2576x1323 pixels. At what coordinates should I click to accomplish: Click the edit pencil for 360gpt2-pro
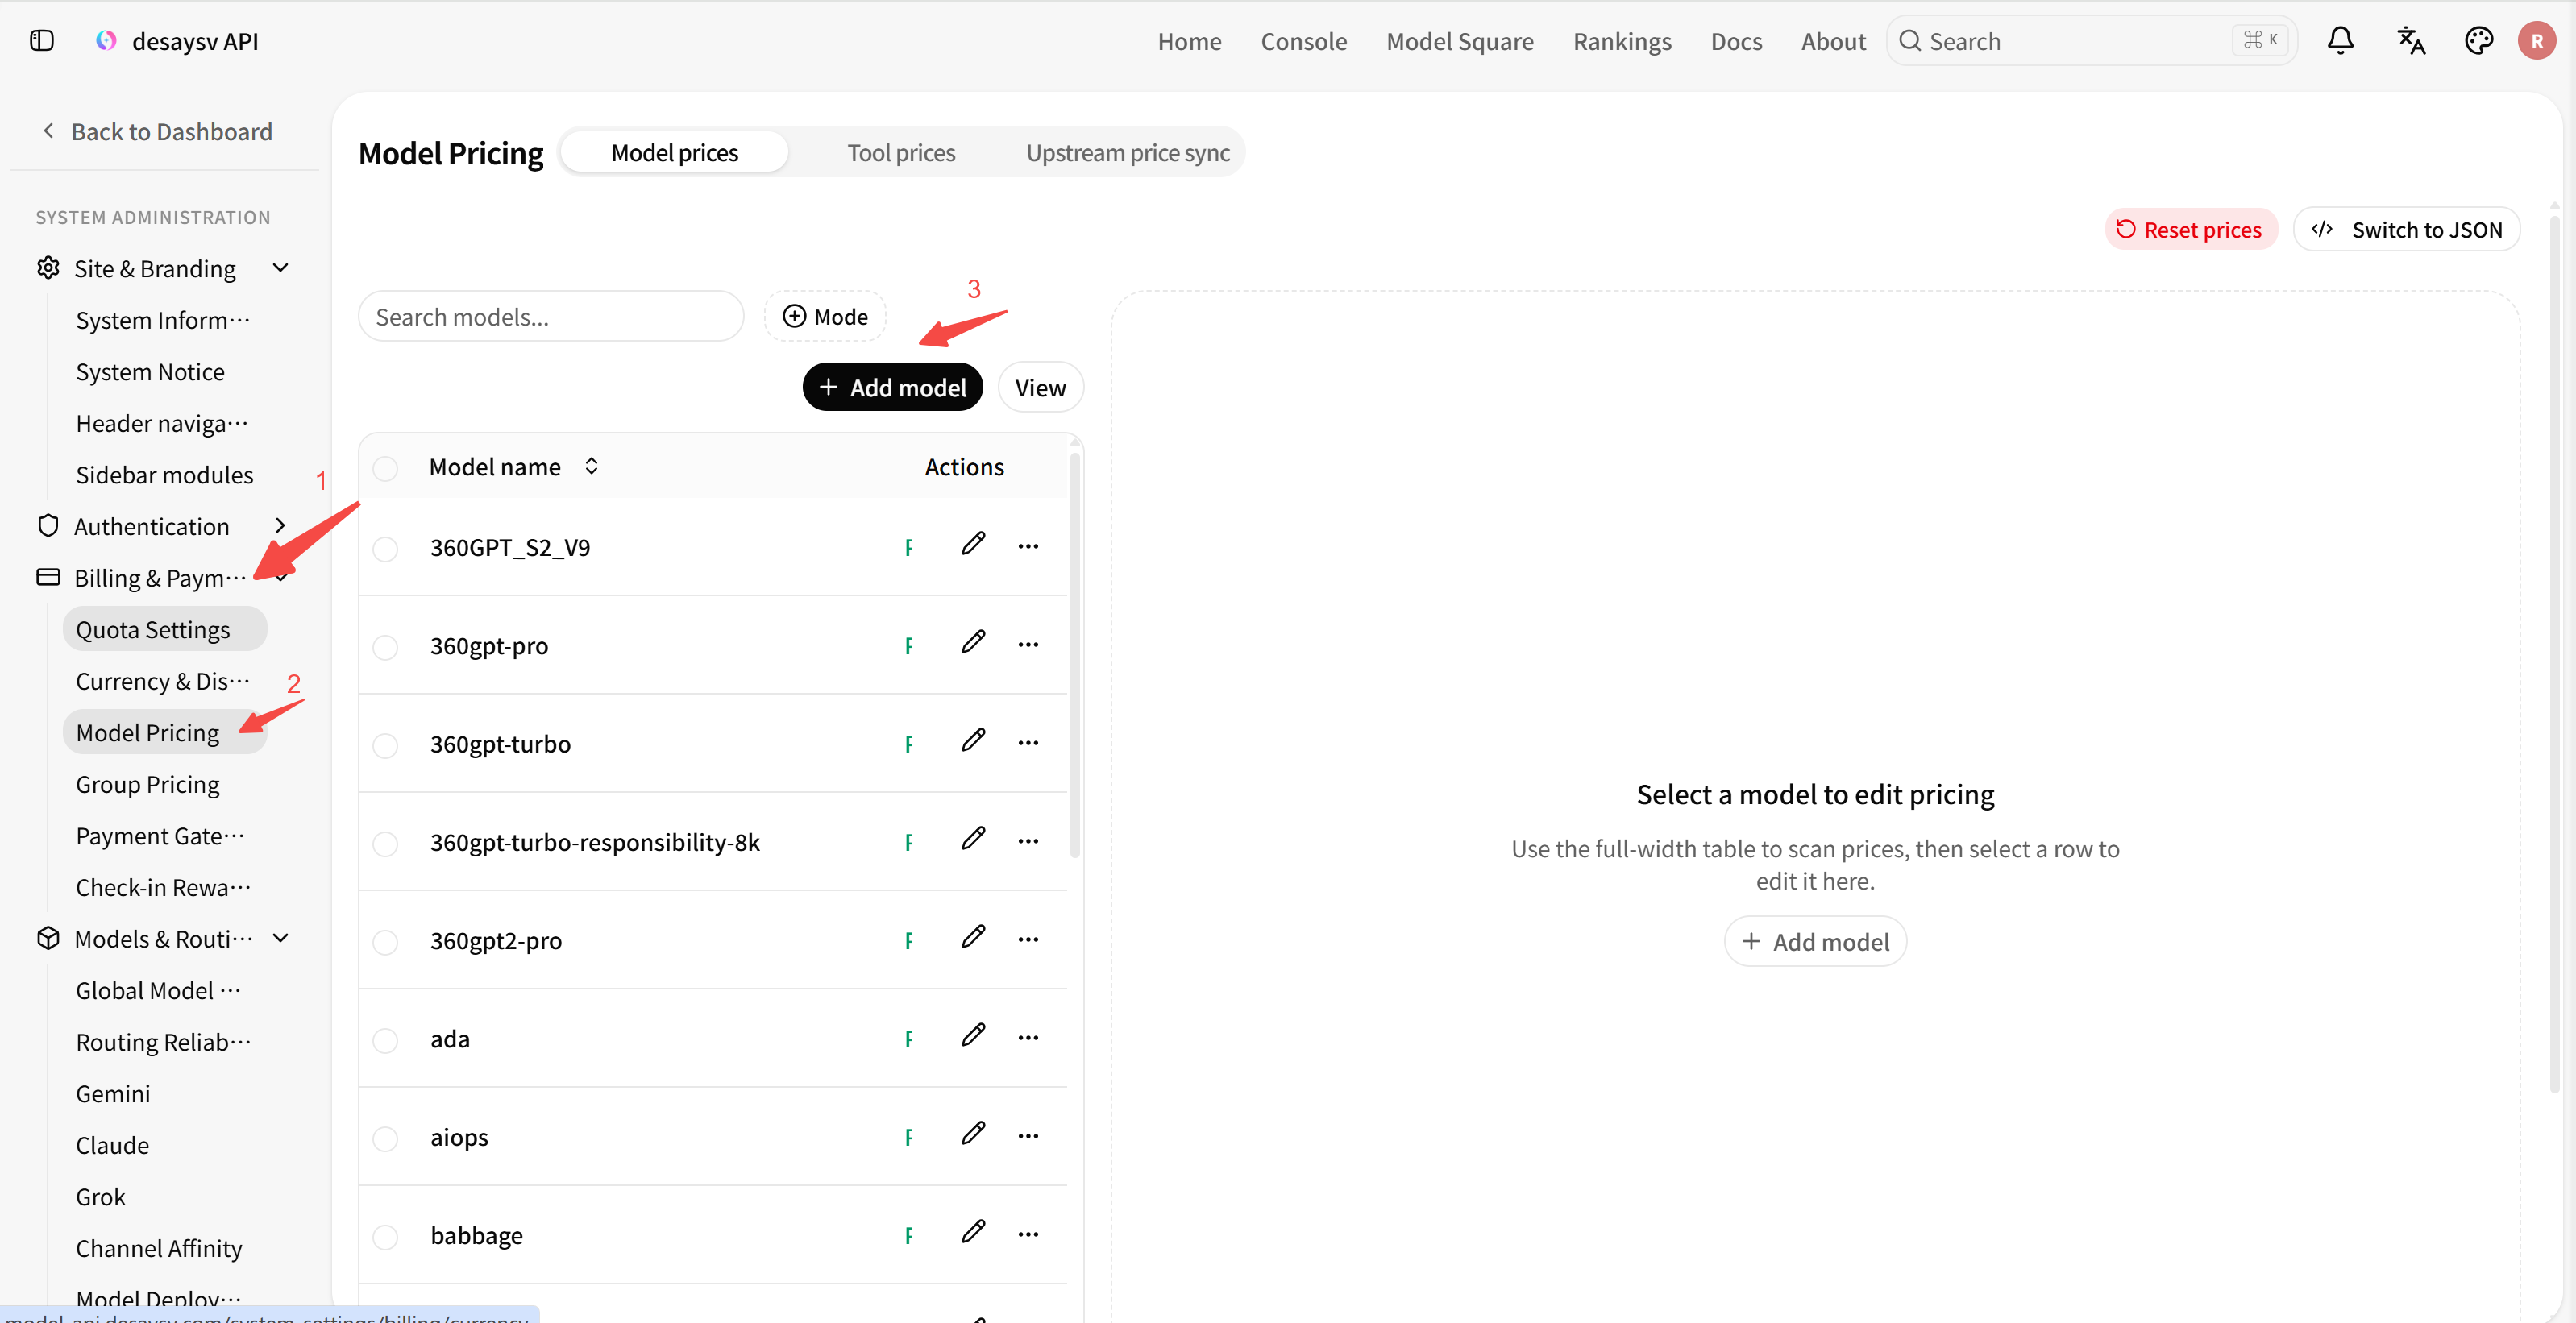tap(973, 937)
